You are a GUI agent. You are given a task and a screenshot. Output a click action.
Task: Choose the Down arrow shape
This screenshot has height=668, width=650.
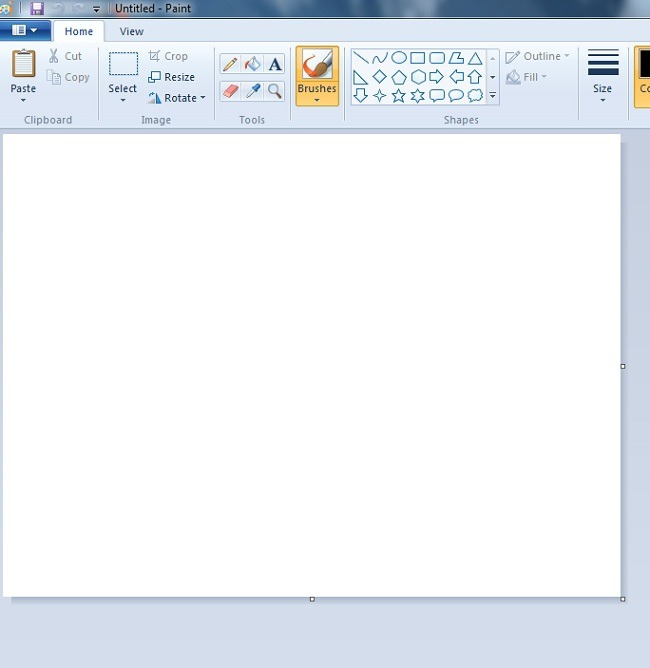[x=361, y=95]
